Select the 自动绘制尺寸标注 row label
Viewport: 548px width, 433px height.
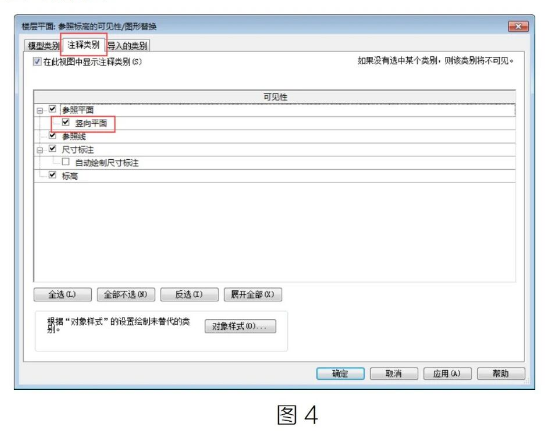click(107, 163)
